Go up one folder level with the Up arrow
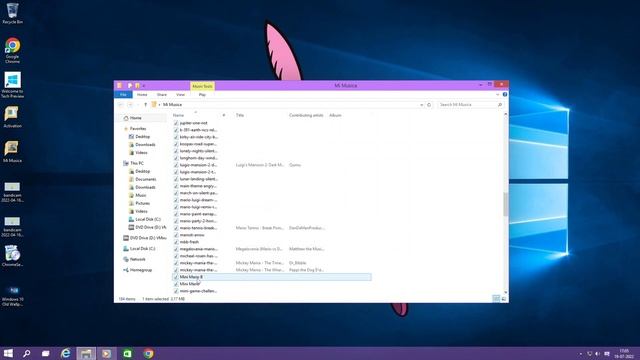The width and height of the screenshot is (640, 360). point(145,105)
